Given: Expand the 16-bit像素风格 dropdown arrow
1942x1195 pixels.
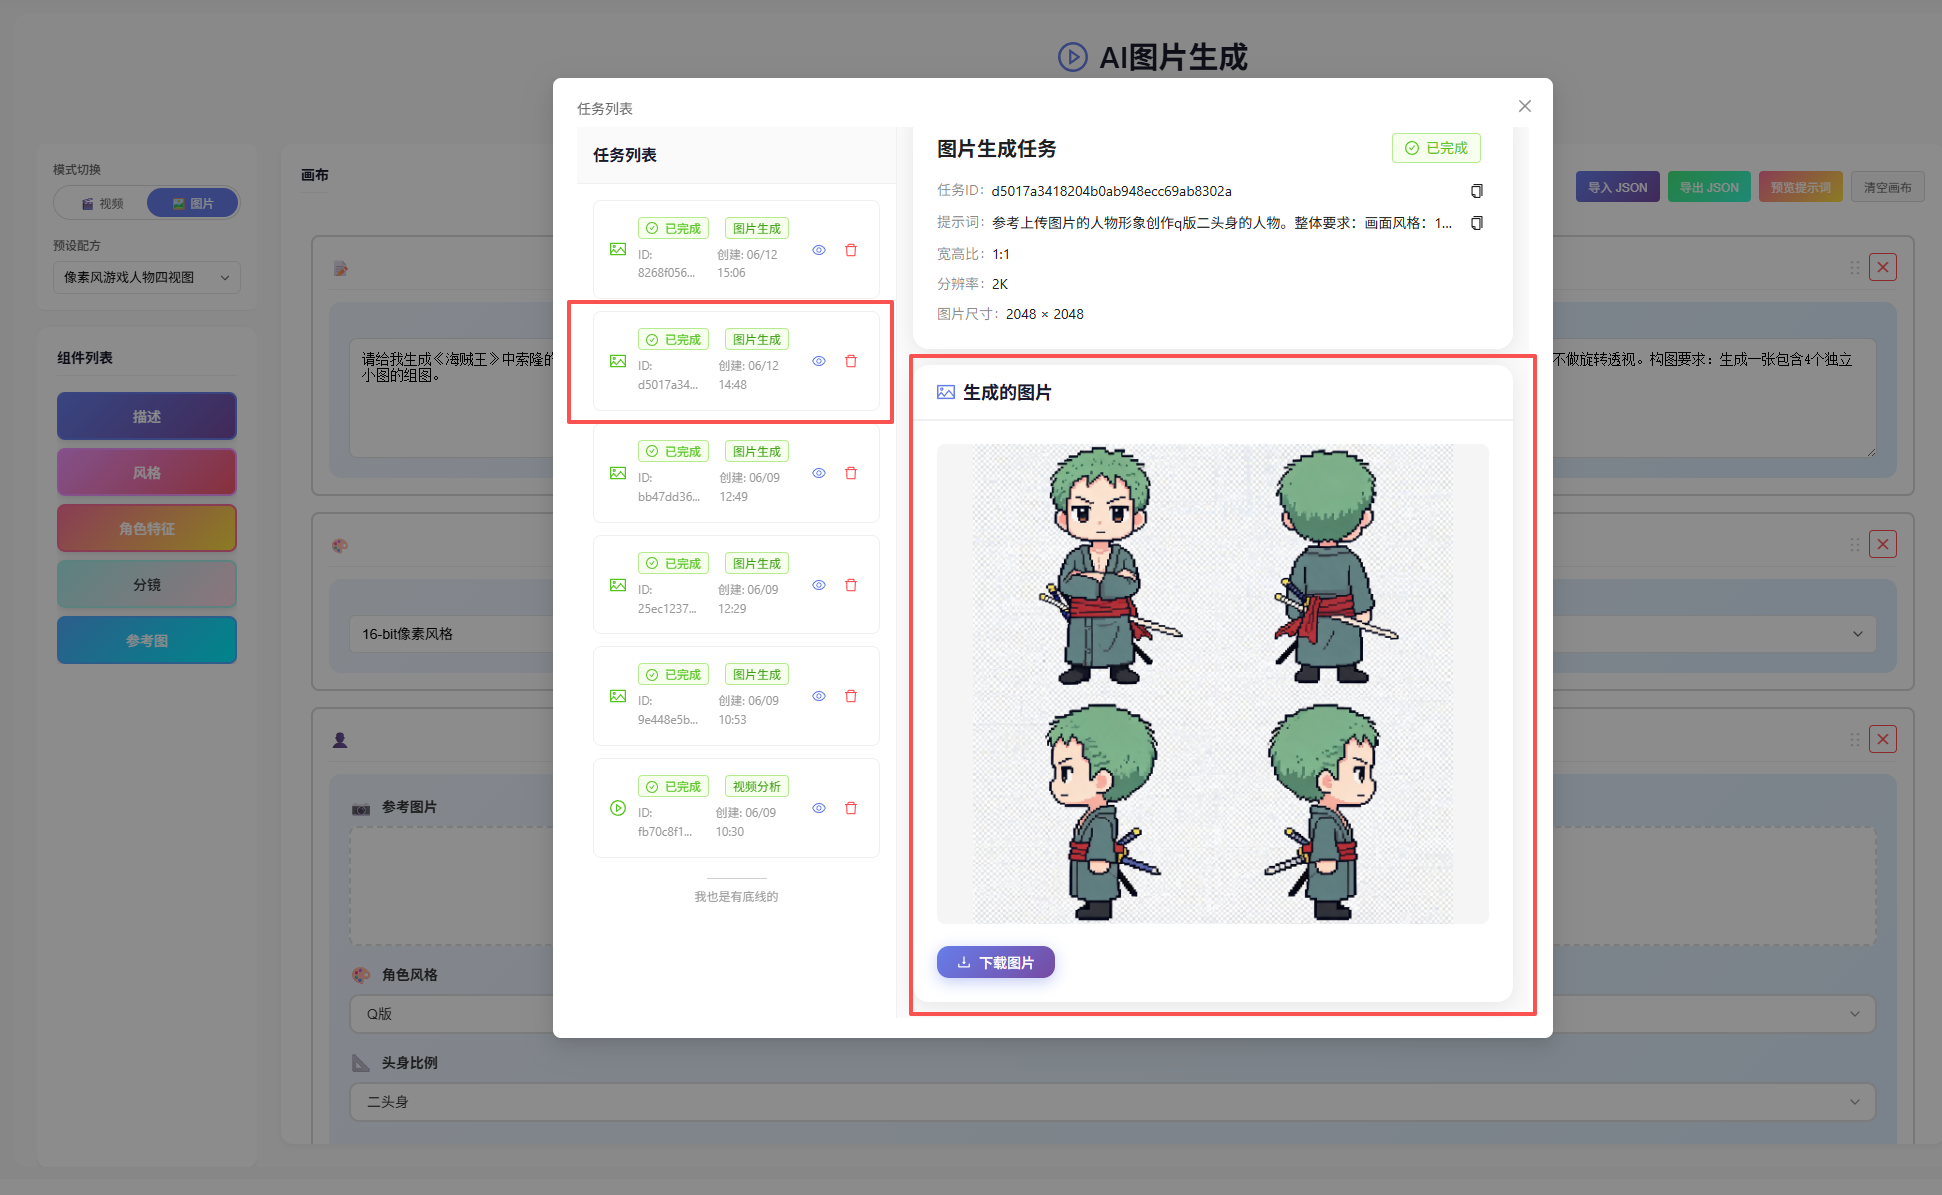Looking at the screenshot, I should [x=1858, y=634].
